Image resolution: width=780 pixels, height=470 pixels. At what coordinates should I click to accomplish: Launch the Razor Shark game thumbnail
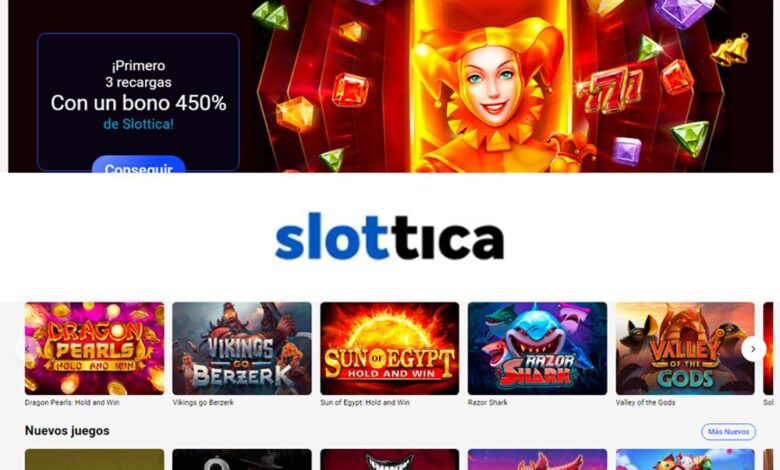(x=537, y=348)
